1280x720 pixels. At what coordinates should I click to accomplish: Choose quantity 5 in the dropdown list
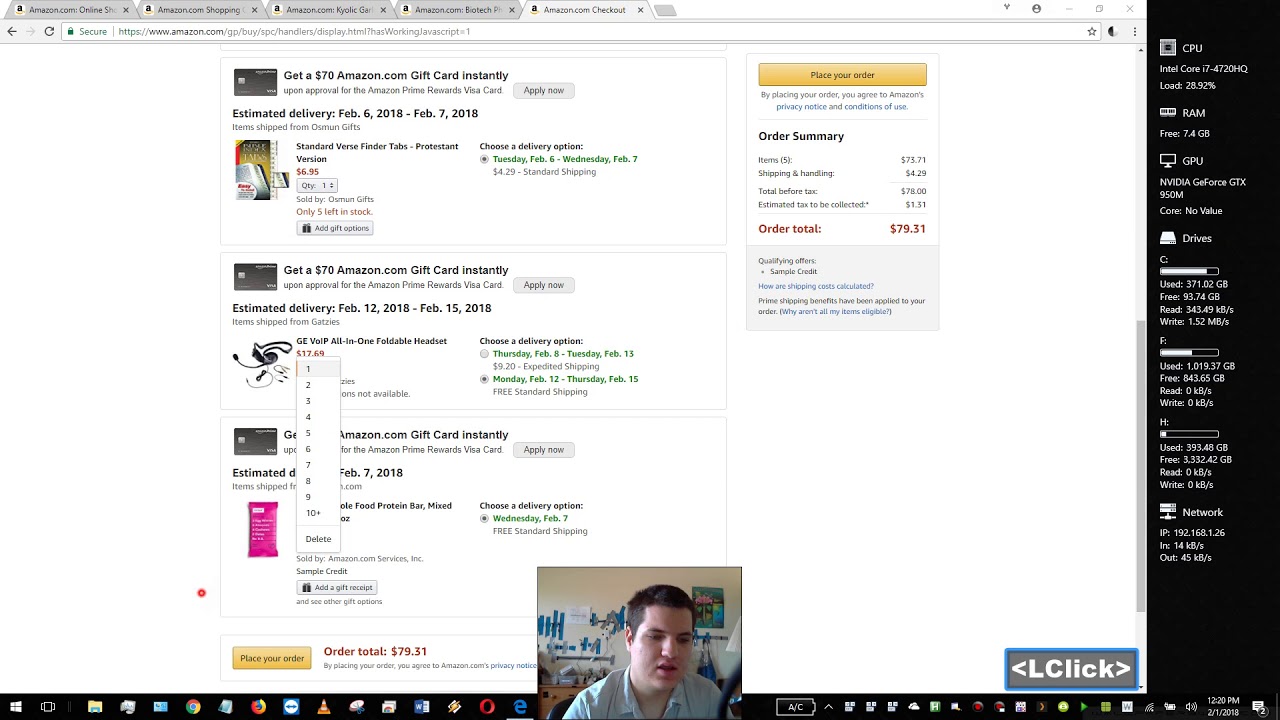(x=318, y=433)
